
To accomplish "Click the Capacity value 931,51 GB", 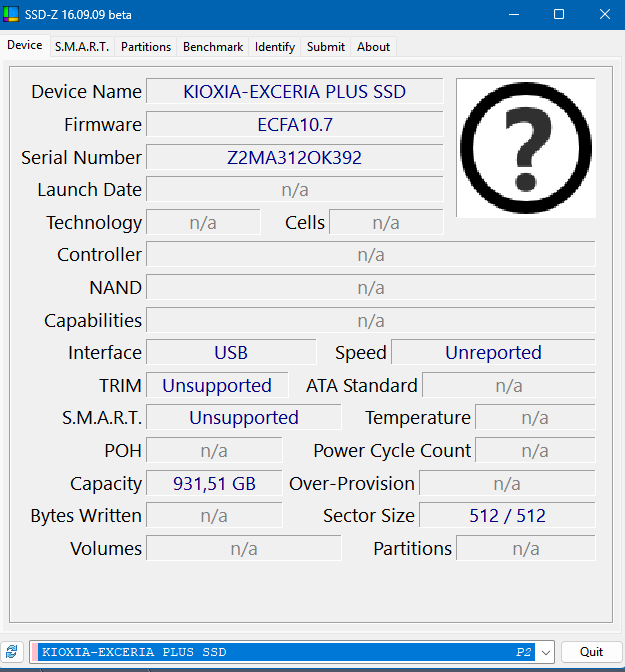I will [214, 483].
